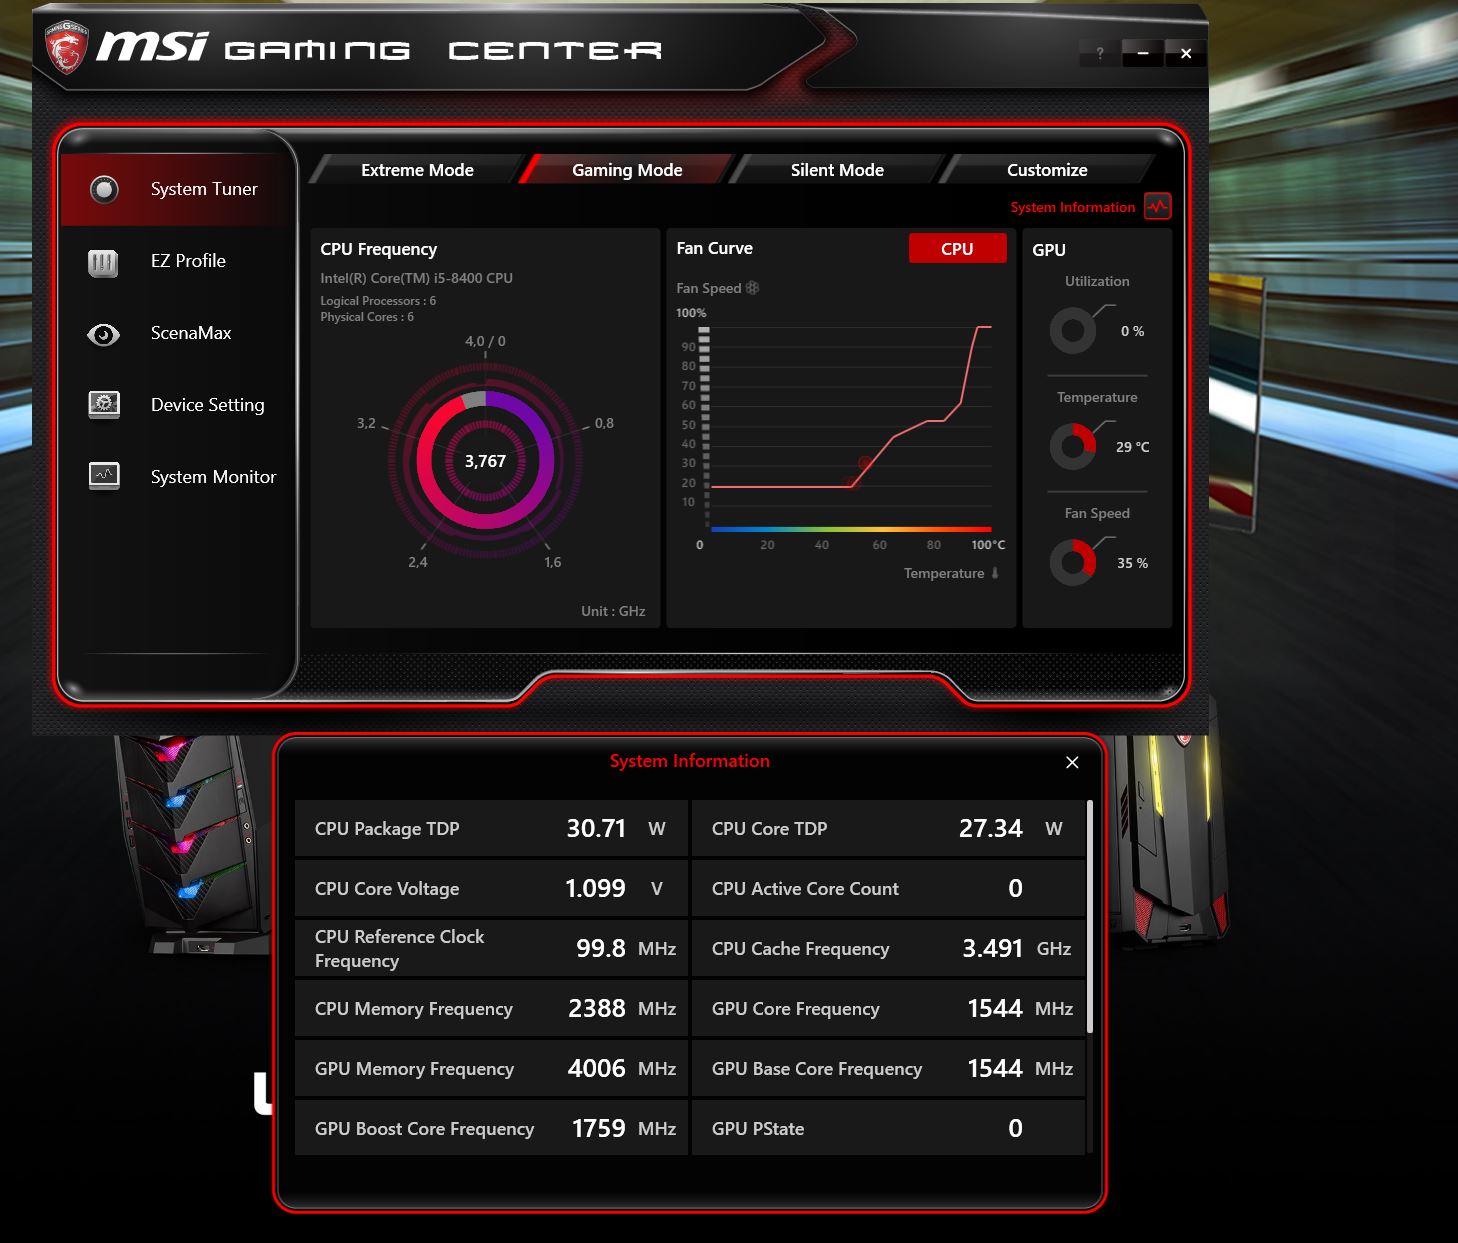Click the GPU Utilization gauge

[x=1073, y=330]
